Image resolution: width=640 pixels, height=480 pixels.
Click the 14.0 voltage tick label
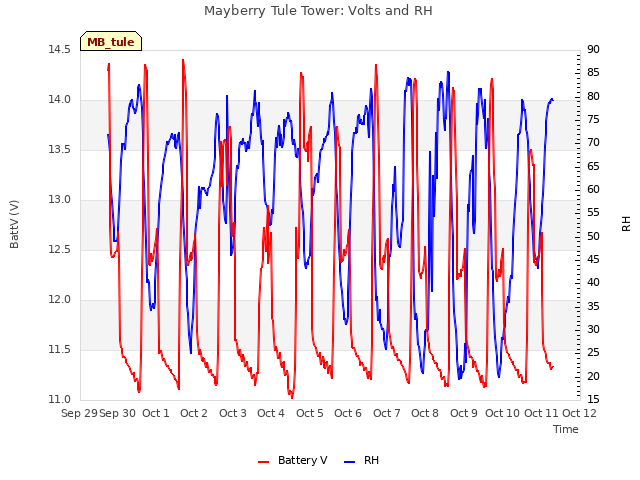[60, 100]
